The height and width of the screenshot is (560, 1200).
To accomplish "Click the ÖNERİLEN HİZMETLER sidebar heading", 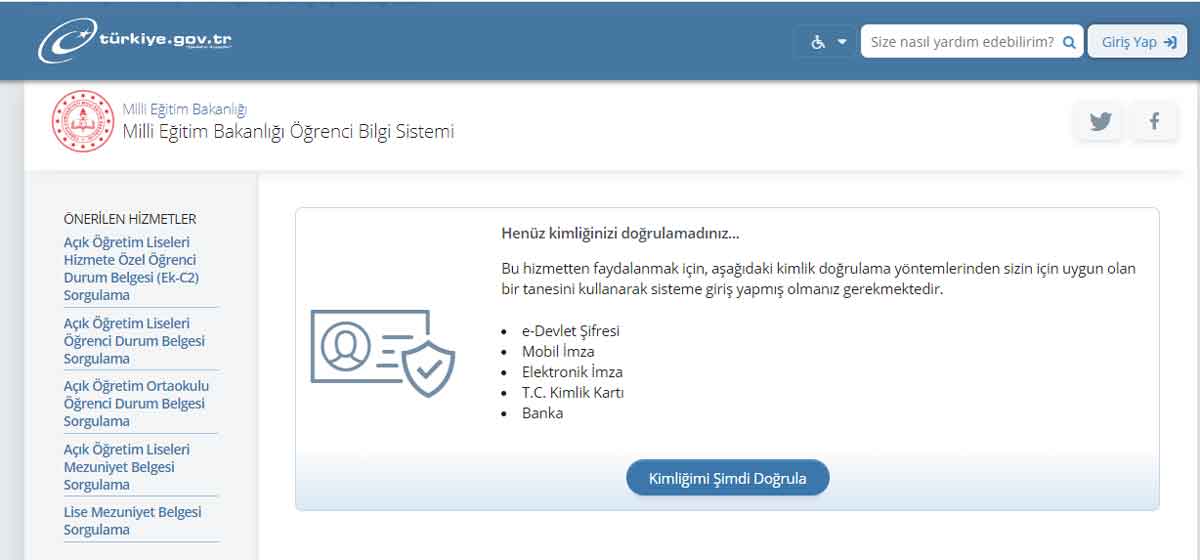I will pyautogui.click(x=130, y=219).
